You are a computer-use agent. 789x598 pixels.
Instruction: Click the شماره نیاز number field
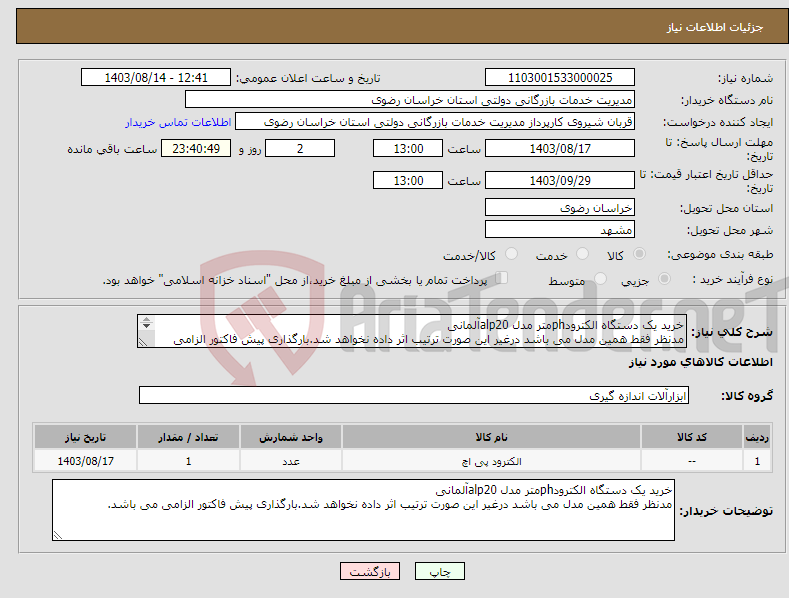point(560,78)
